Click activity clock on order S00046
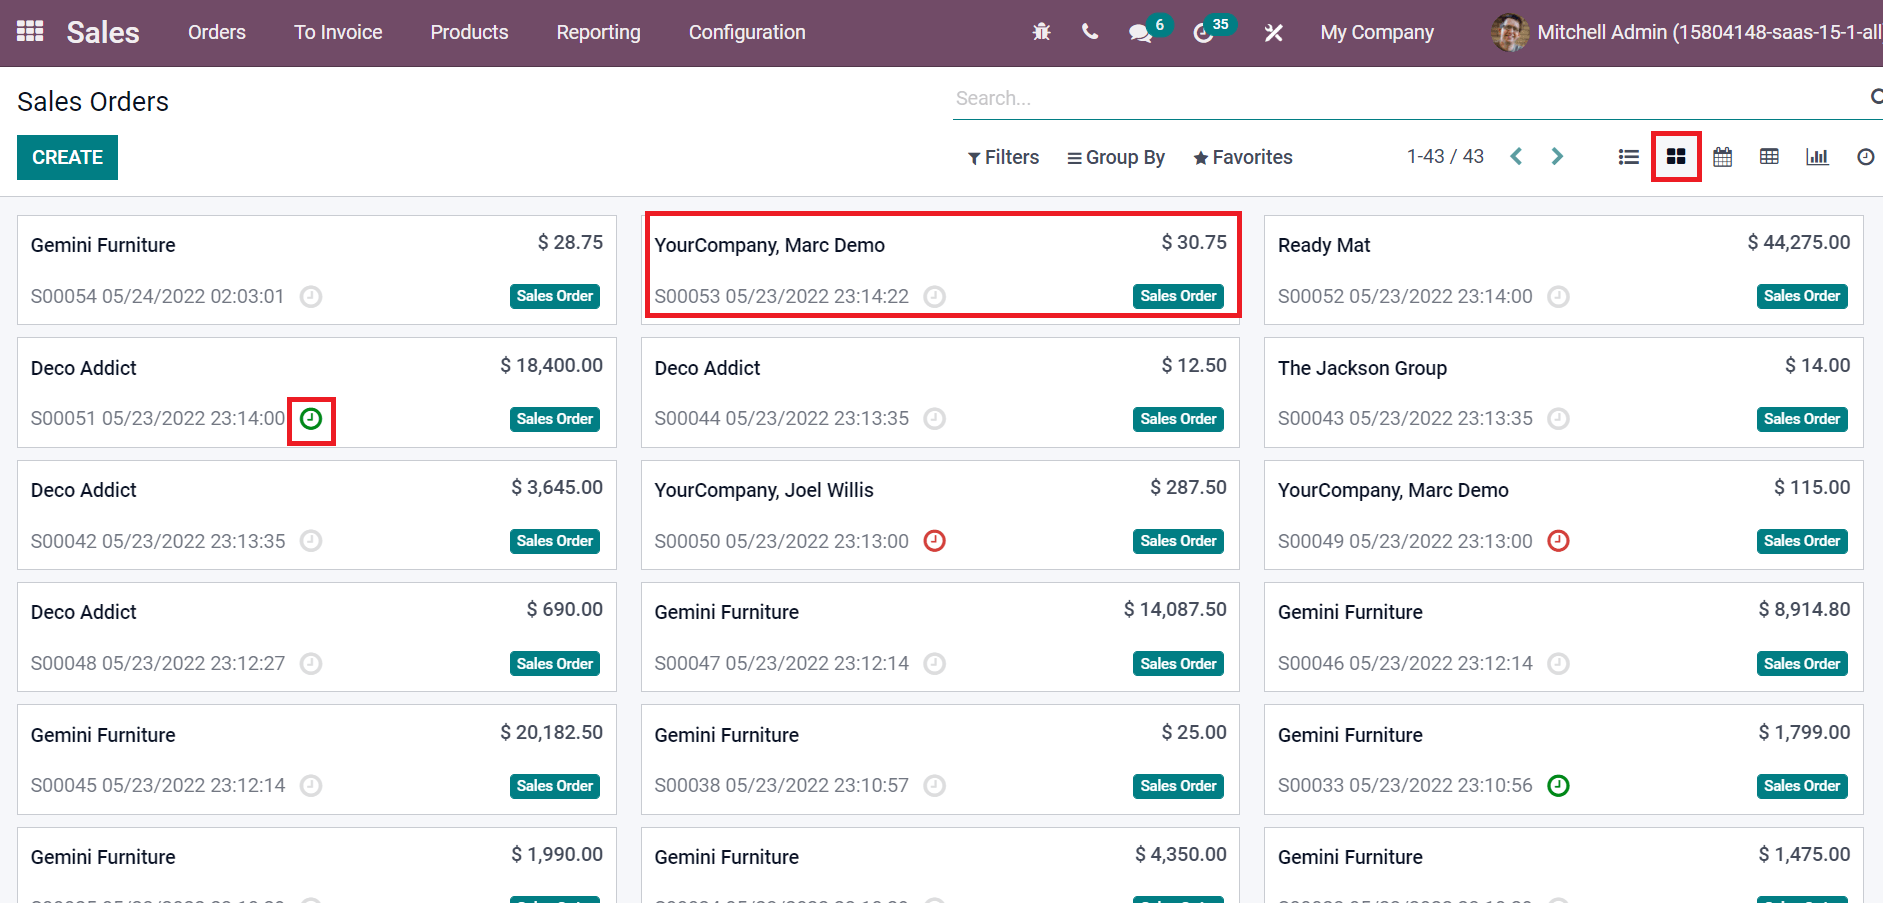Screen dimensions: 1883x903 click(x=1558, y=663)
